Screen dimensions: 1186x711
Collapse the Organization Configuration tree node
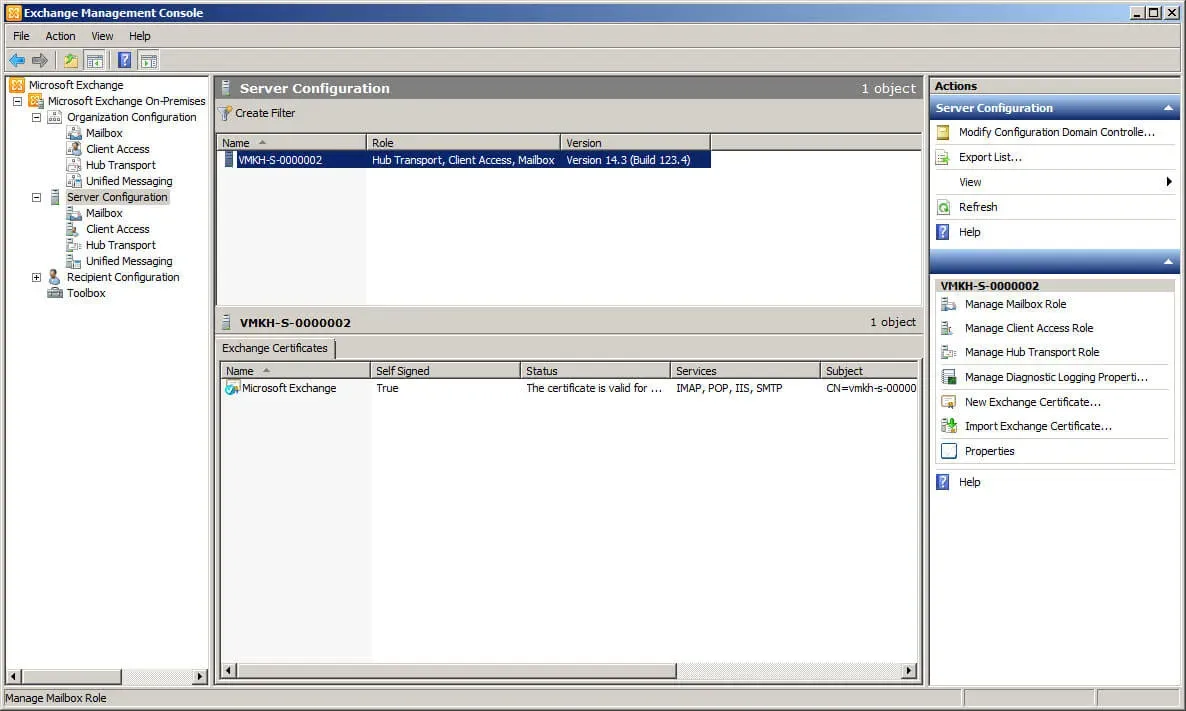[x=36, y=117]
